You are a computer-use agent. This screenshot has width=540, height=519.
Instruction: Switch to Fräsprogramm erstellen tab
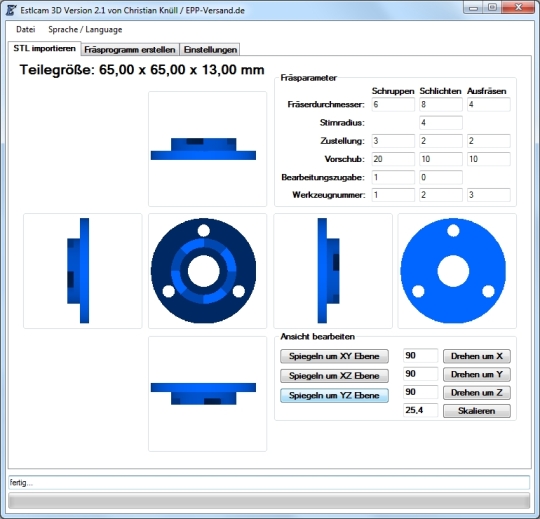130,50
